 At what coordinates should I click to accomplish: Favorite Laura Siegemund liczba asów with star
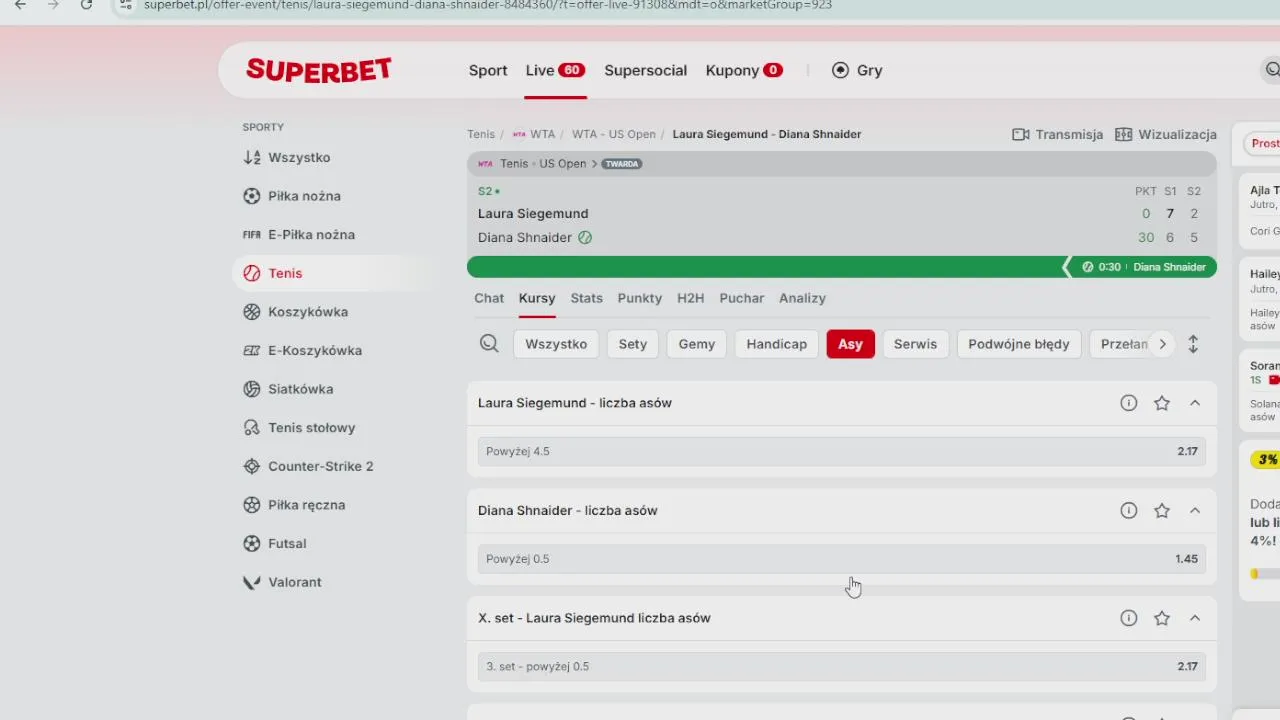click(1162, 403)
